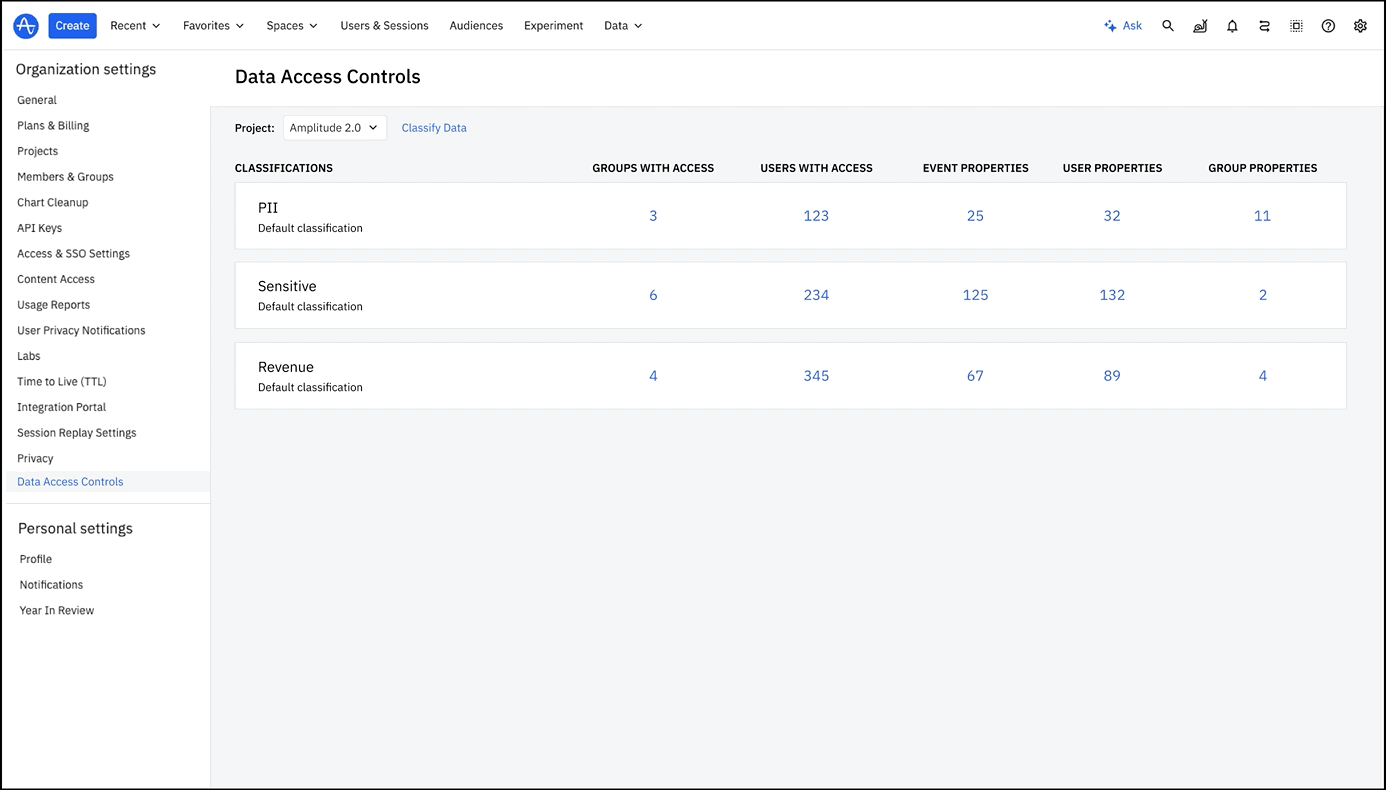The image size is (1386, 790).
Task: Expand the Spaces dropdown menu
Action: [x=292, y=26]
